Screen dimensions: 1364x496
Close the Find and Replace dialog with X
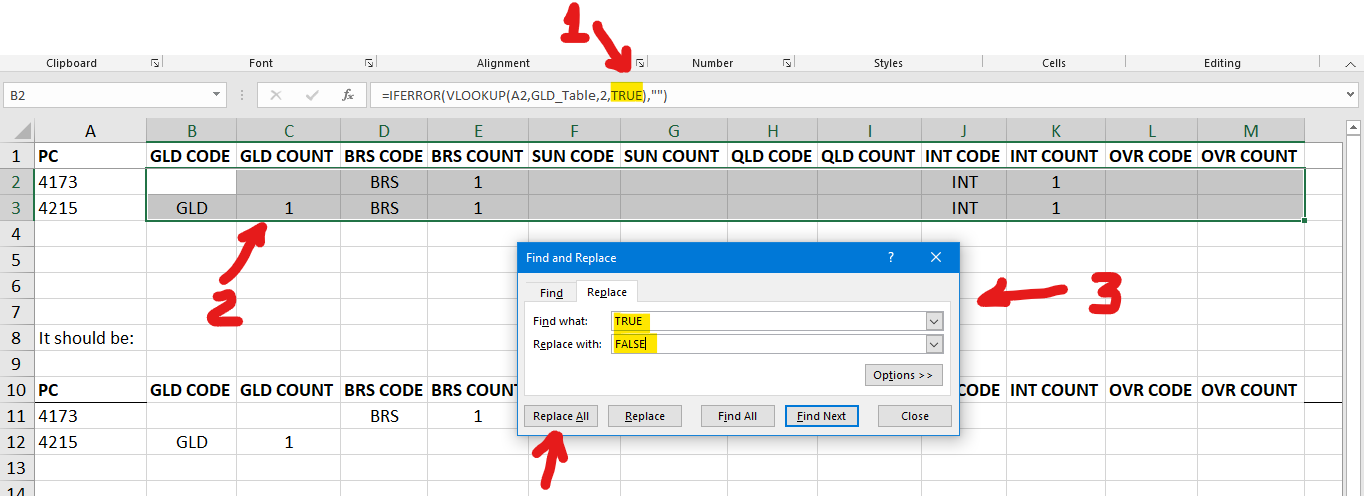pos(936,257)
